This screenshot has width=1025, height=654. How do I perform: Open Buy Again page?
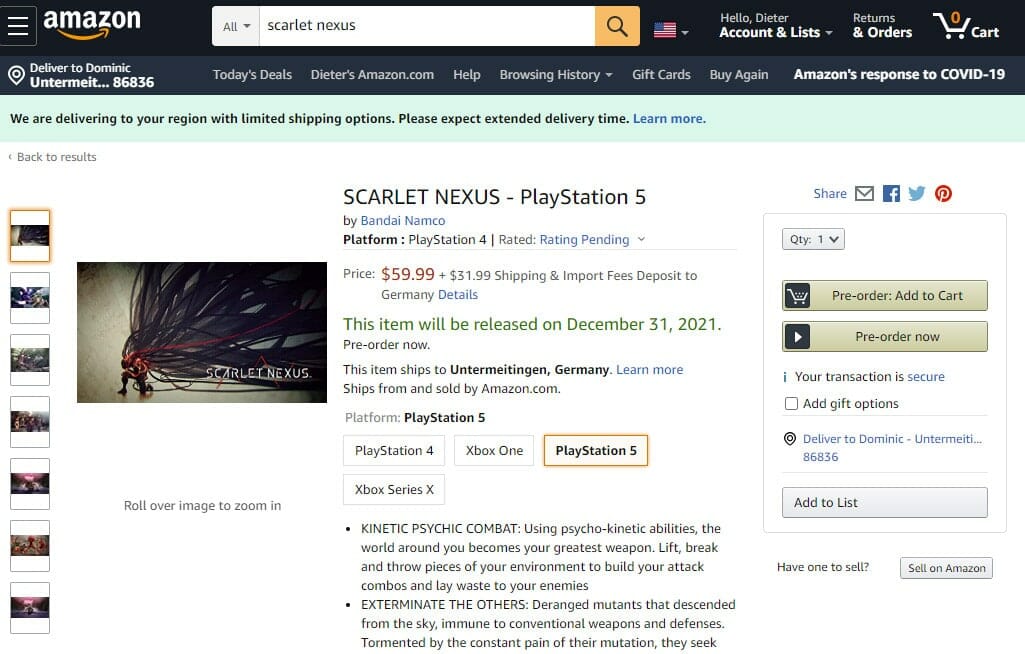click(x=739, y=75)
